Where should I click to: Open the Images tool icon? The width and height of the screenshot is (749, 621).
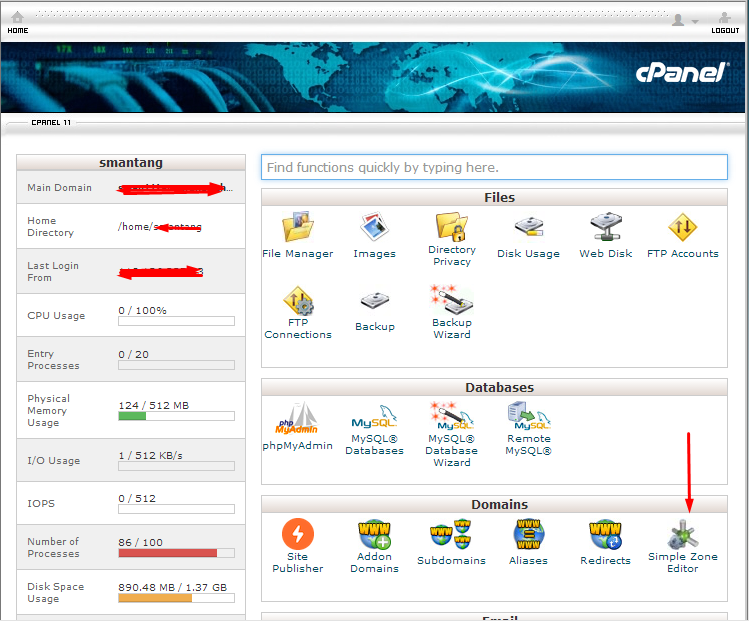point(374,226)
